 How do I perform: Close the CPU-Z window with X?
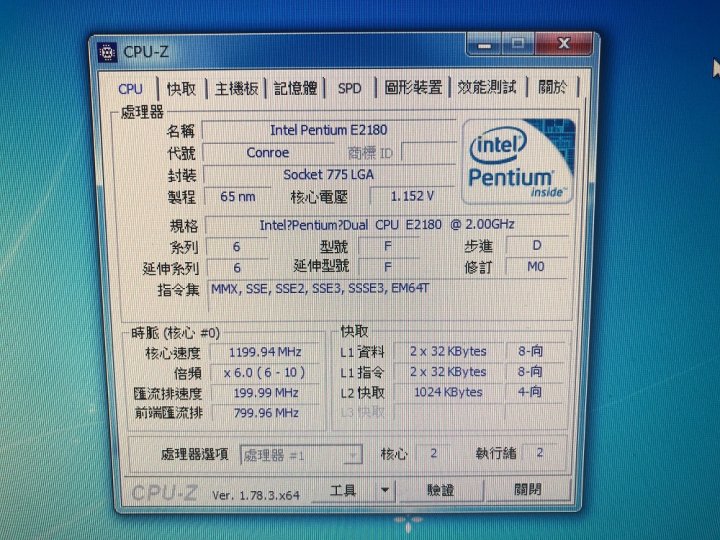tap(563, 44)
